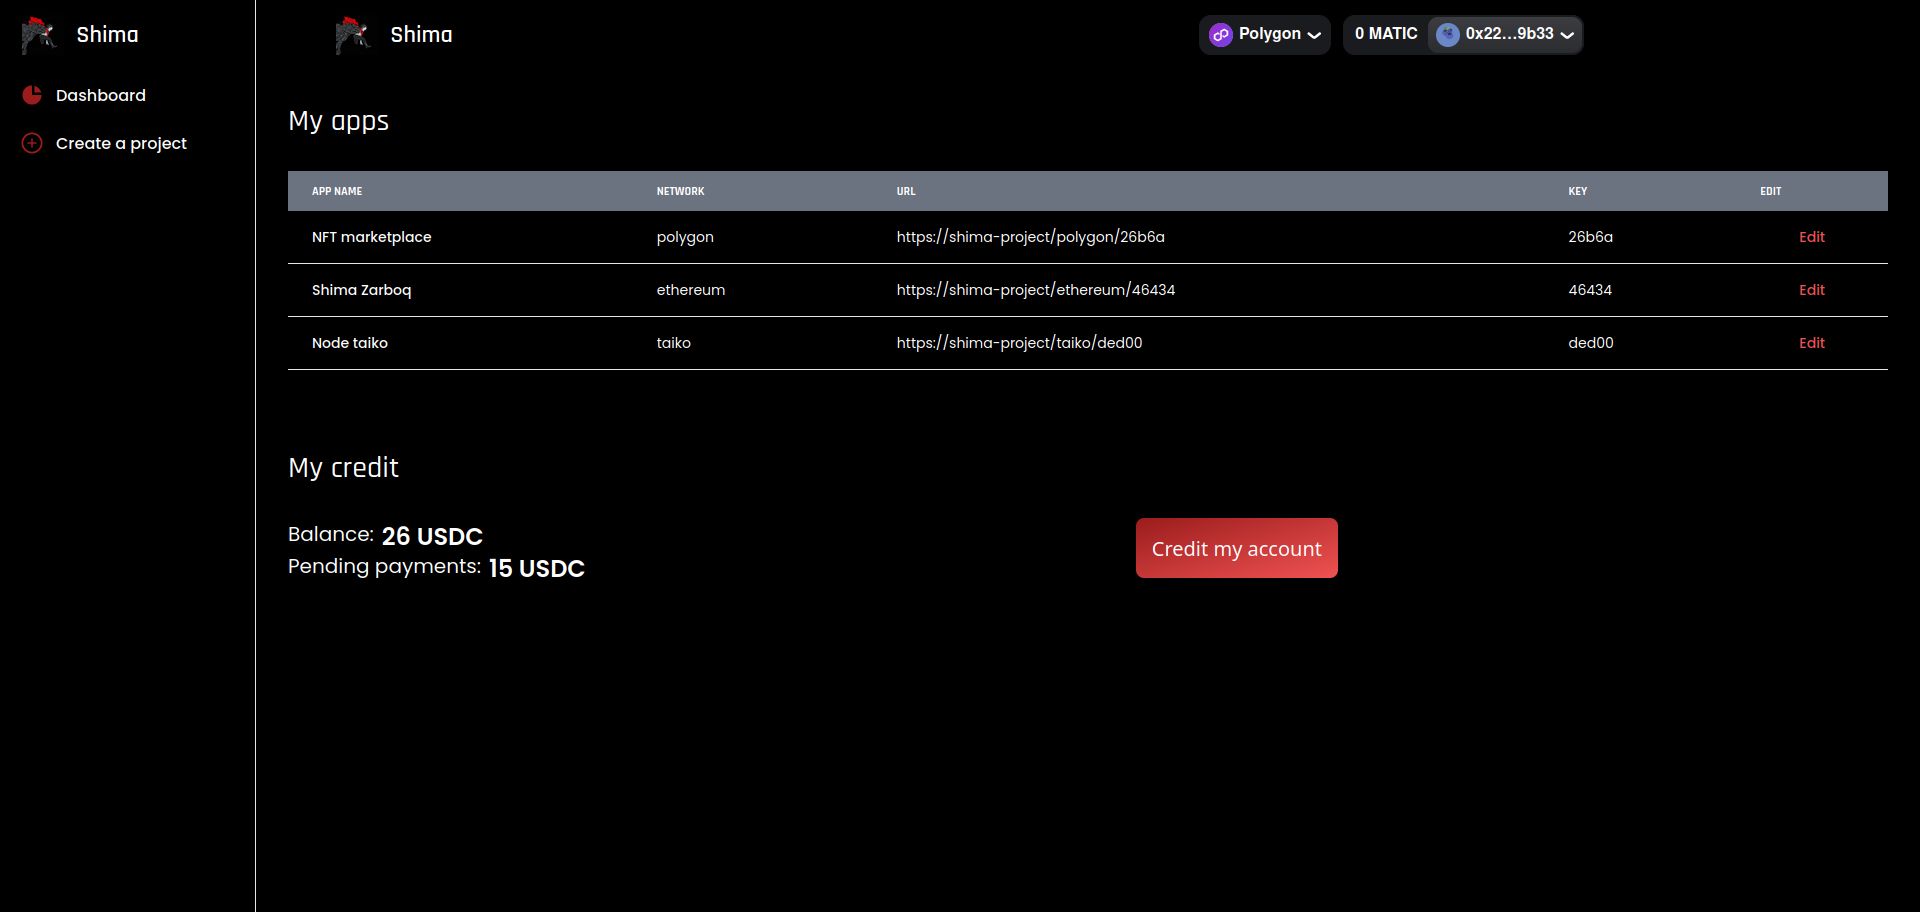This screenshot has height=912, width=1920.
Task: Click the APP NAME column header
Action: 337,191
